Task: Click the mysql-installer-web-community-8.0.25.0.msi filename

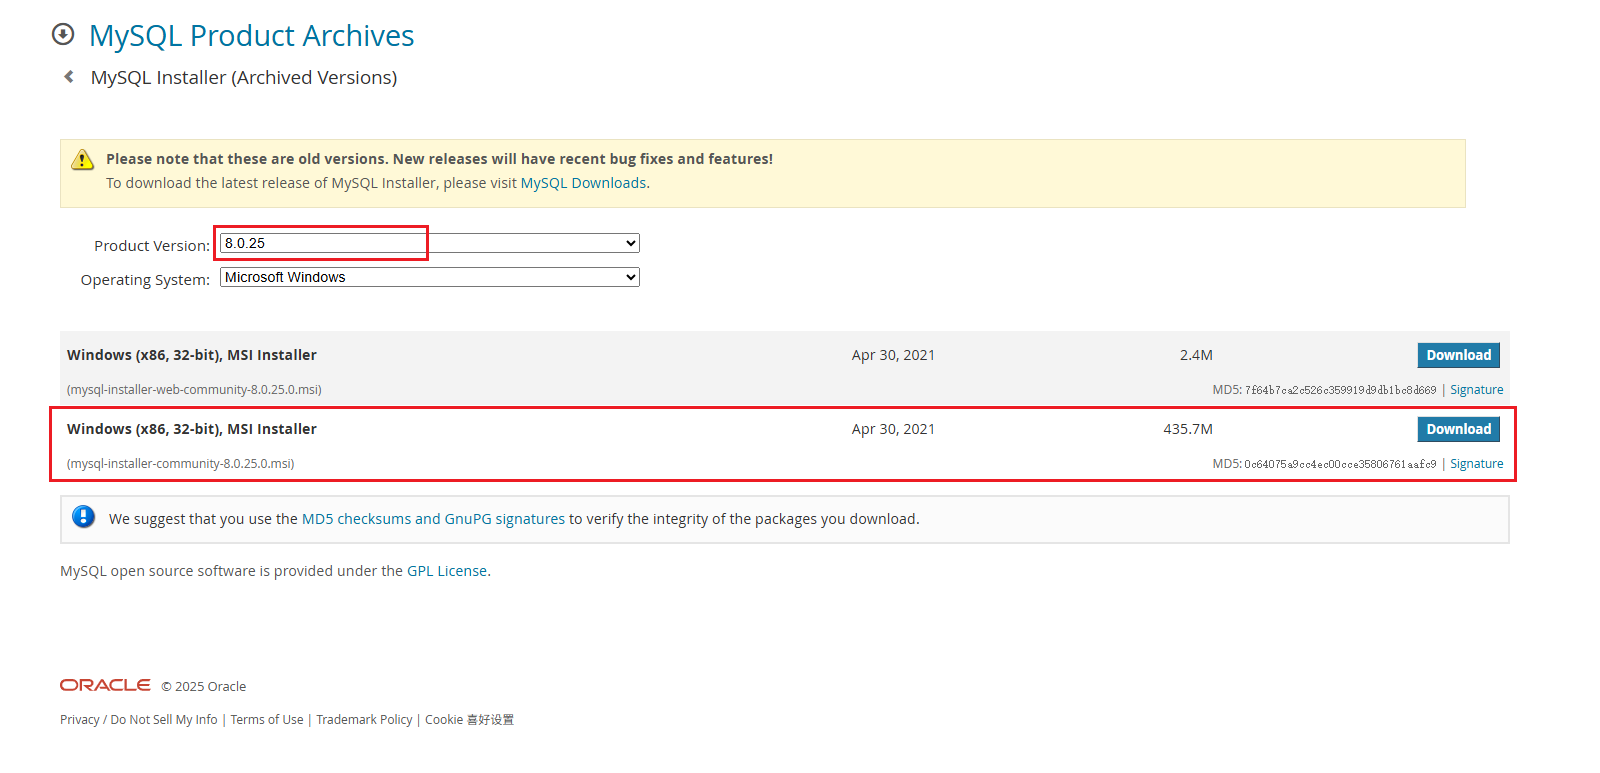Action: point(194,390)
